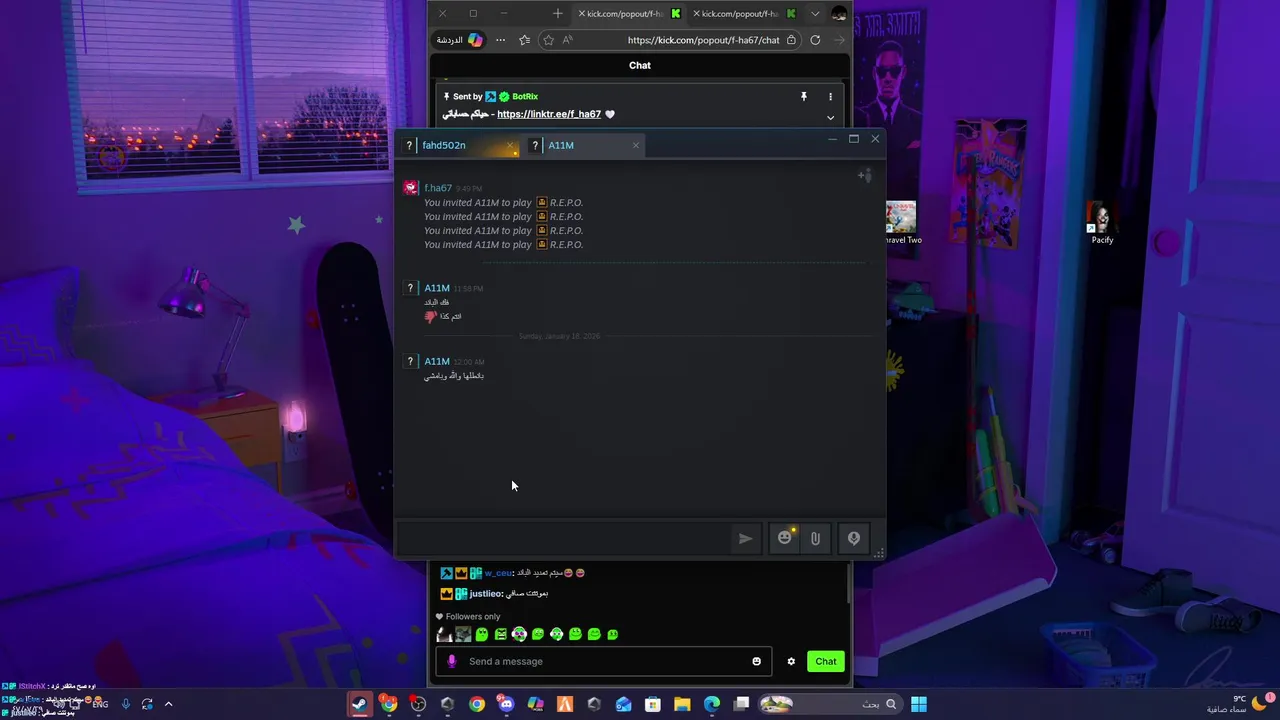Open the linktr.ee/f_ha67 link
Image resolution: width=1280 pixels, height=720 pixels.
[549, 114]
